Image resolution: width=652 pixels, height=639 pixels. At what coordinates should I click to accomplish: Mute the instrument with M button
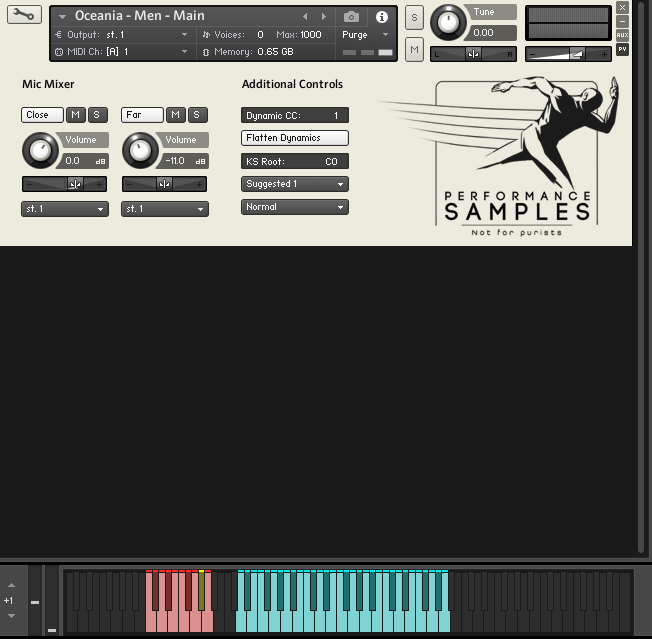point(414,49)
